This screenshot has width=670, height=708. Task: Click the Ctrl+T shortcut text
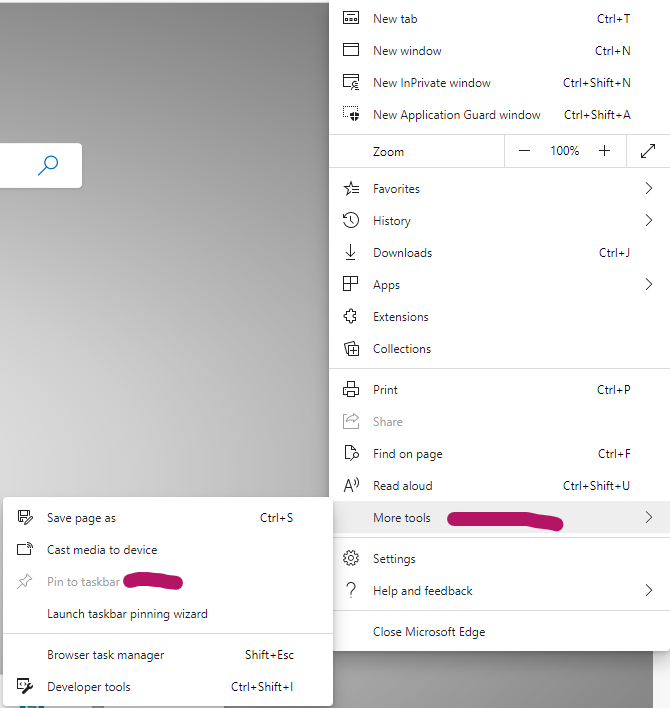click(614, 19)
